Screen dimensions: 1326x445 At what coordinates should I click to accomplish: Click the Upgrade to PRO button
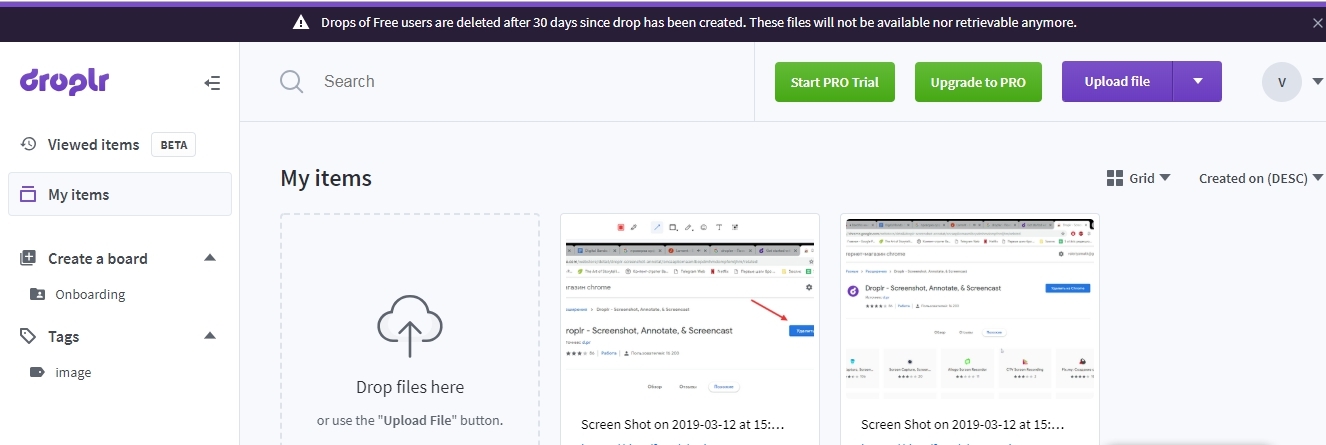pyautogui.click(x=978, y=82)
